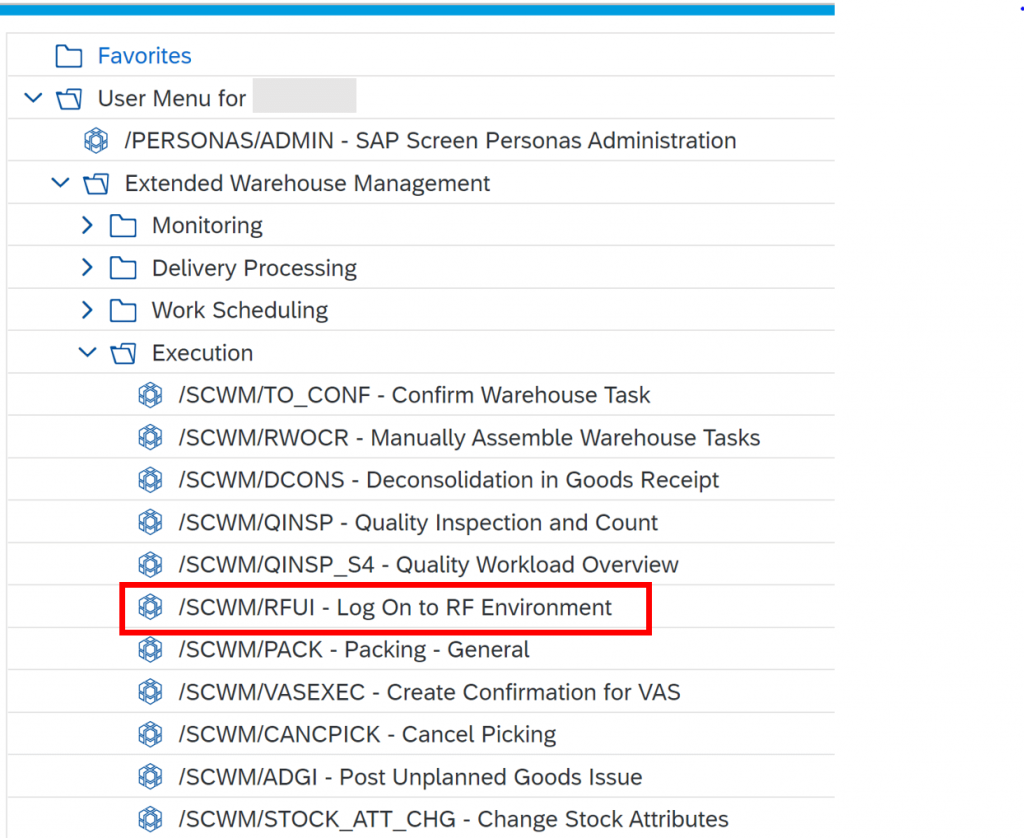Click the transaction icon for /PERSONAS/ADMIN
Image resolution: width=1024 pixels, height=838 pixels.
click(x=96, y=140)
